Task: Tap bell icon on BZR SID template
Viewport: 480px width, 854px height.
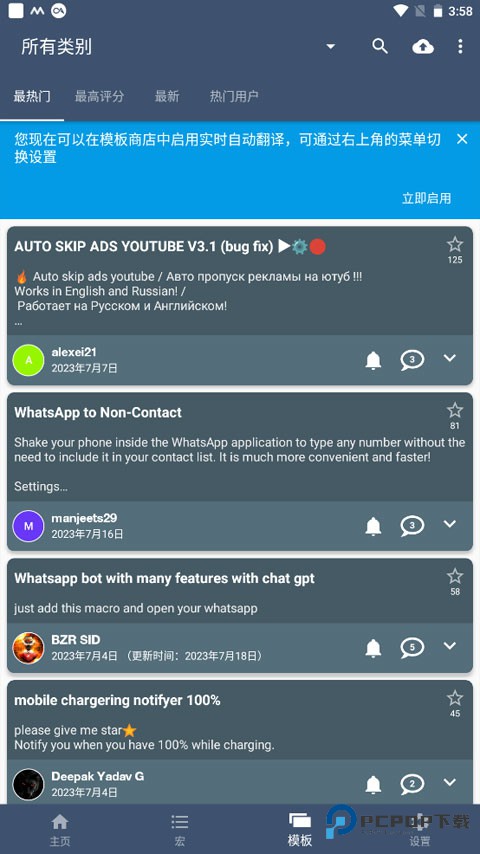Action: 373,648
